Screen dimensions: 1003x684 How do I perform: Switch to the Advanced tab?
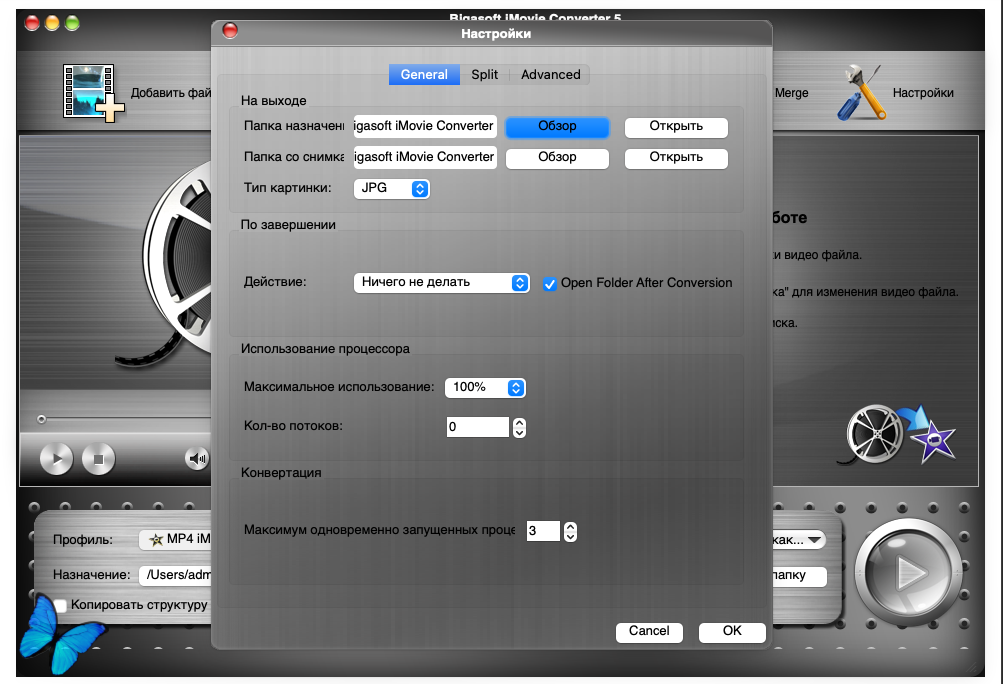[x=550, y=74]
